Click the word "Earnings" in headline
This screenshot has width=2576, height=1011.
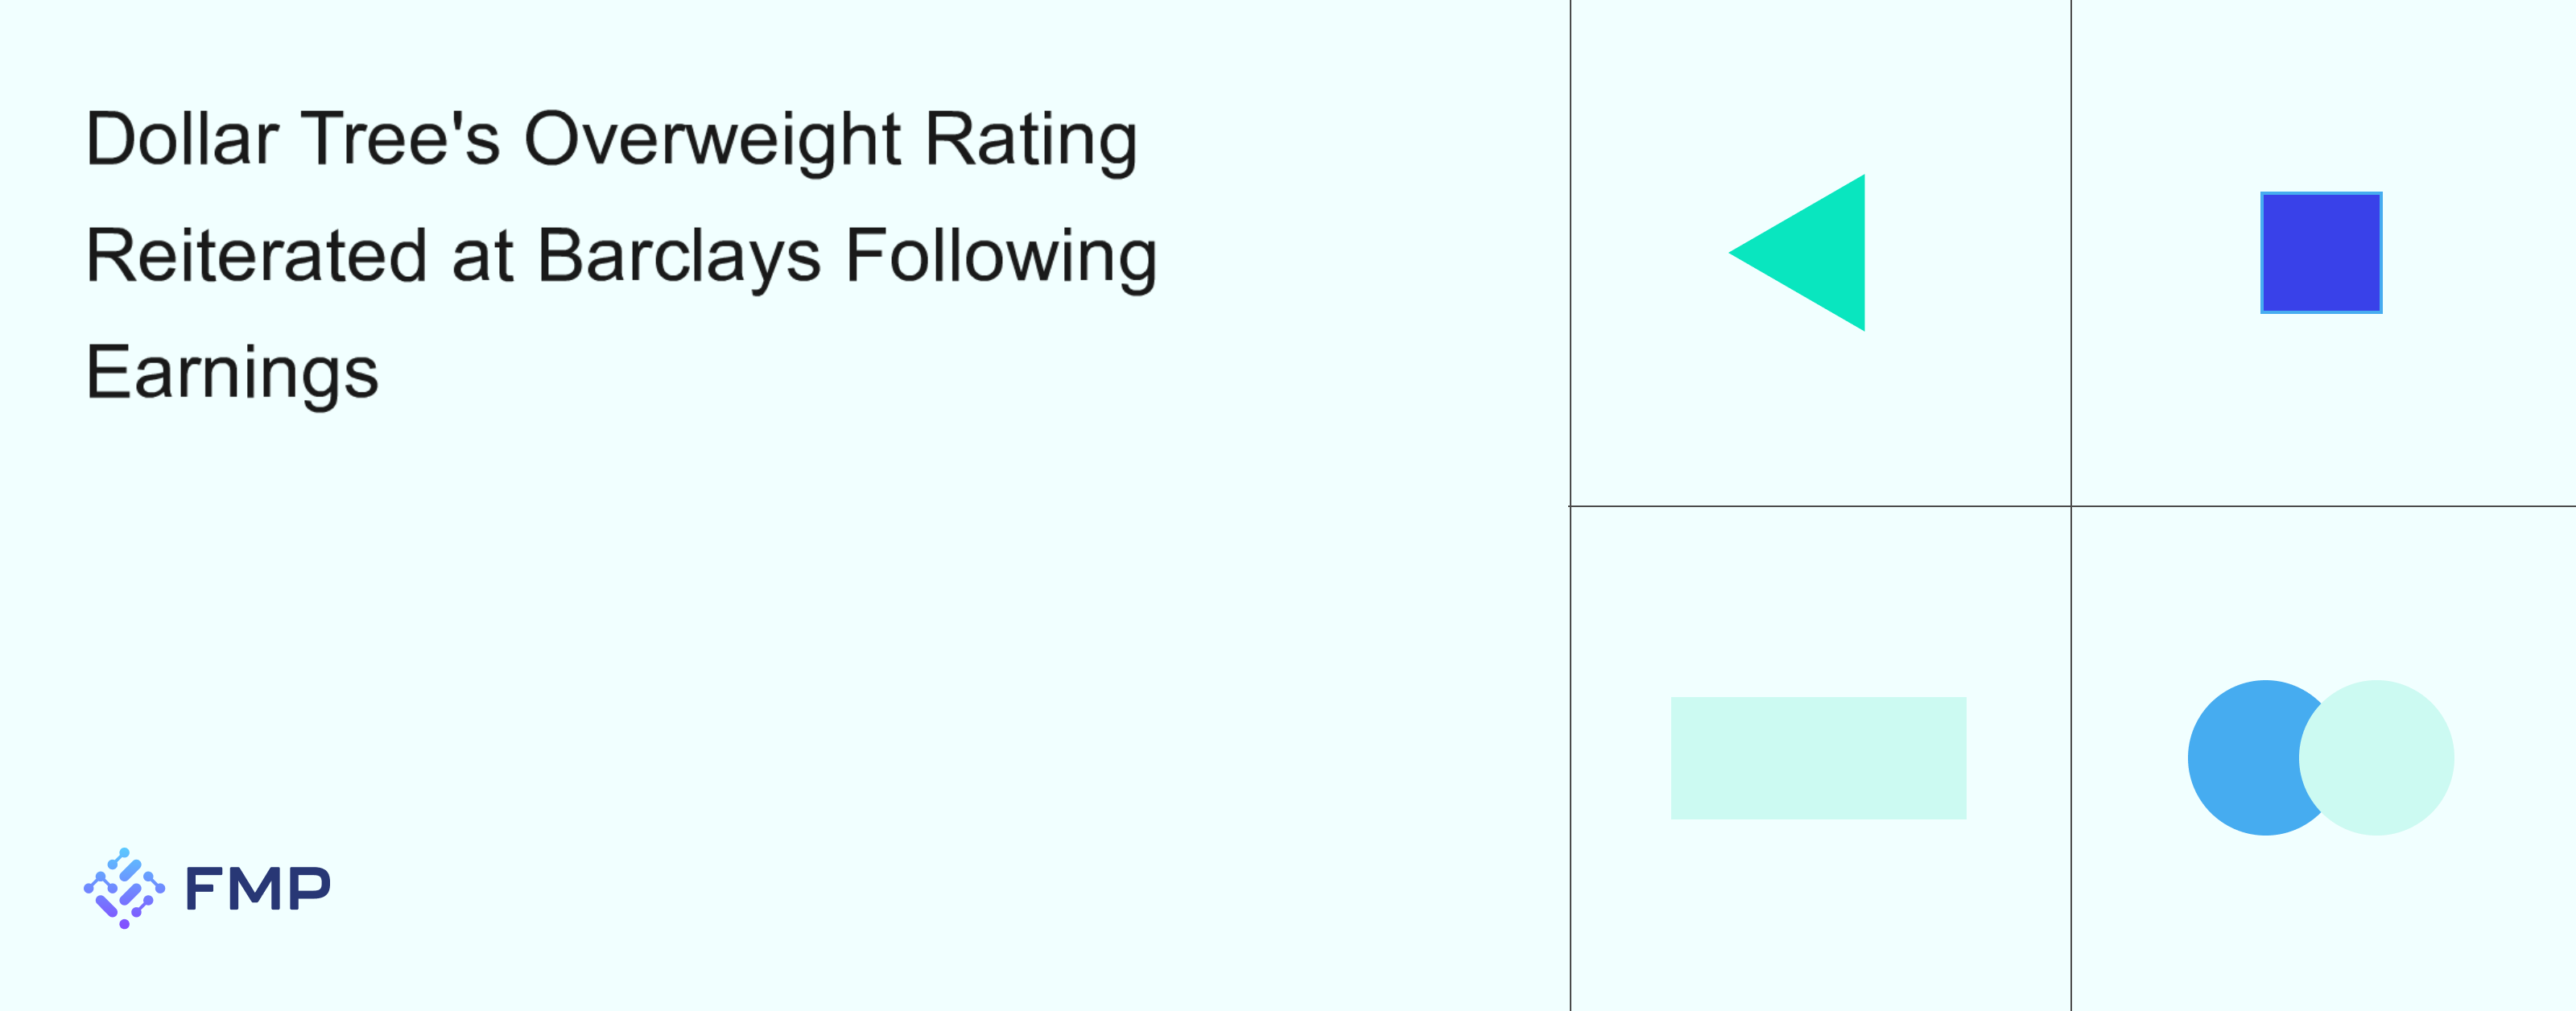[x=232, y=373]
